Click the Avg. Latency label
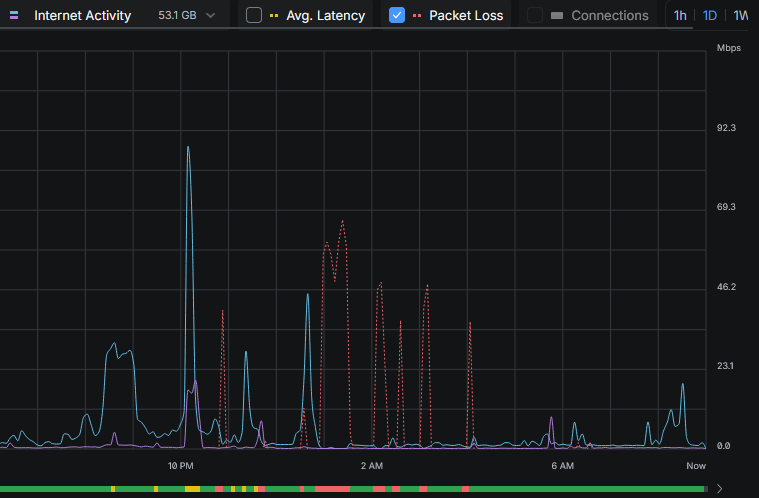Viewport: 759px width, 498px height. (326, 15)
